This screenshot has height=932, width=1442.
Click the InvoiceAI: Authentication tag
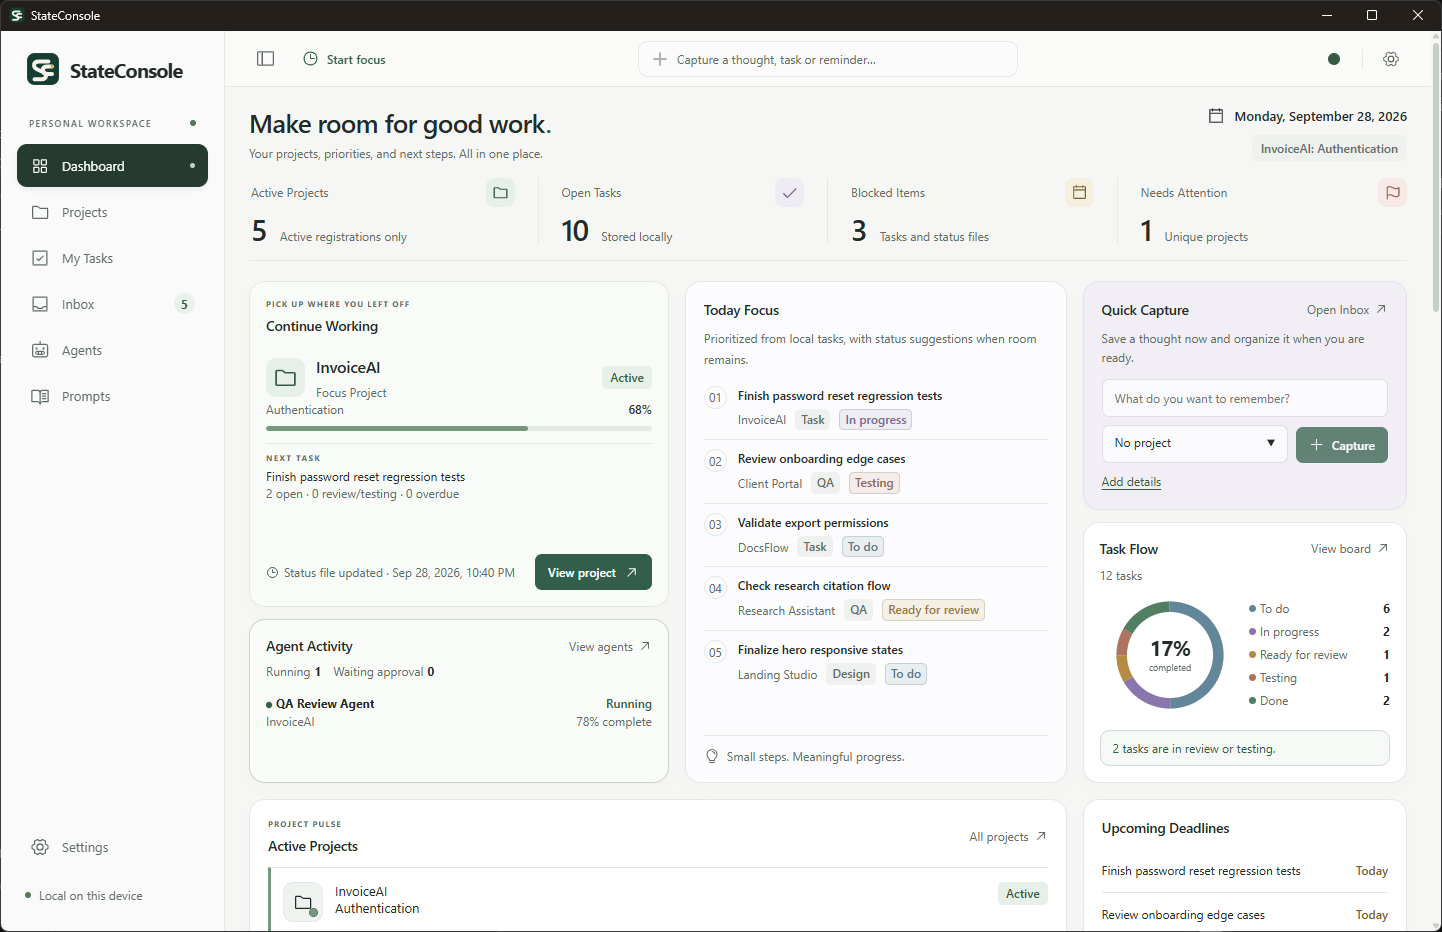1329,149
